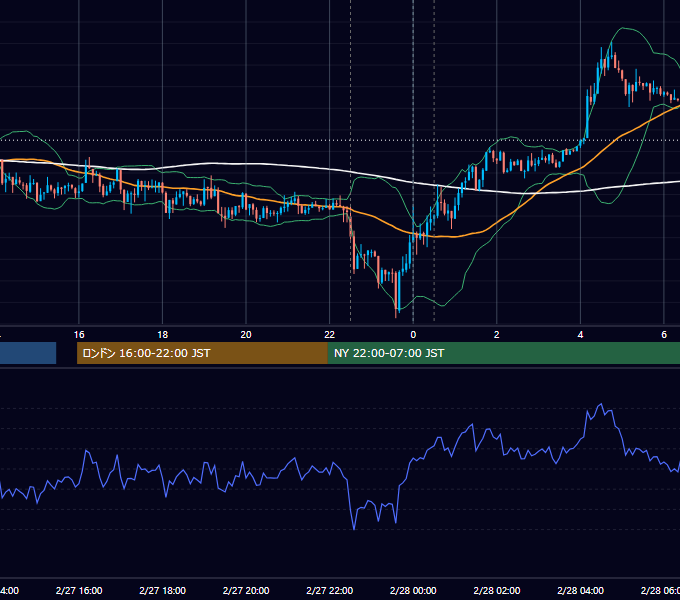Screen dimensions: 680x600
Task: Click the "22" hour label on price chart axis
Action: (330, 335)
